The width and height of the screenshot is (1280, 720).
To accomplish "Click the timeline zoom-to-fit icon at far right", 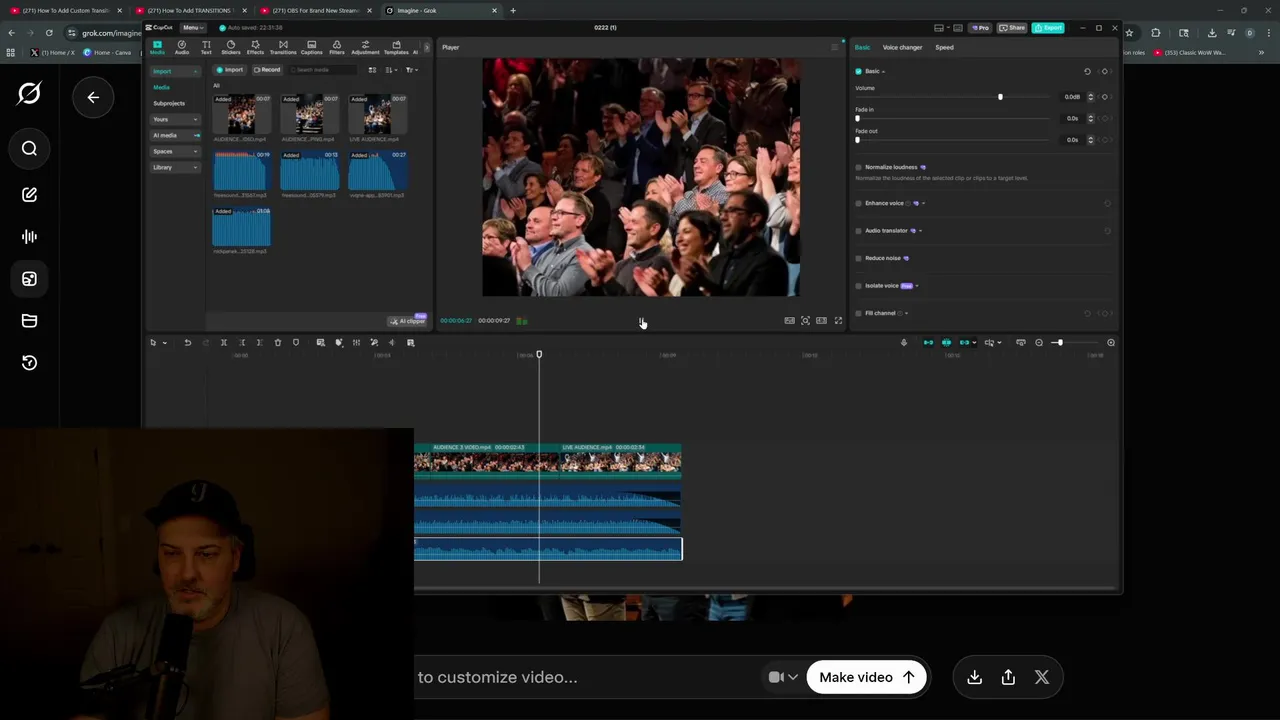I will (x=1111, y=343).
